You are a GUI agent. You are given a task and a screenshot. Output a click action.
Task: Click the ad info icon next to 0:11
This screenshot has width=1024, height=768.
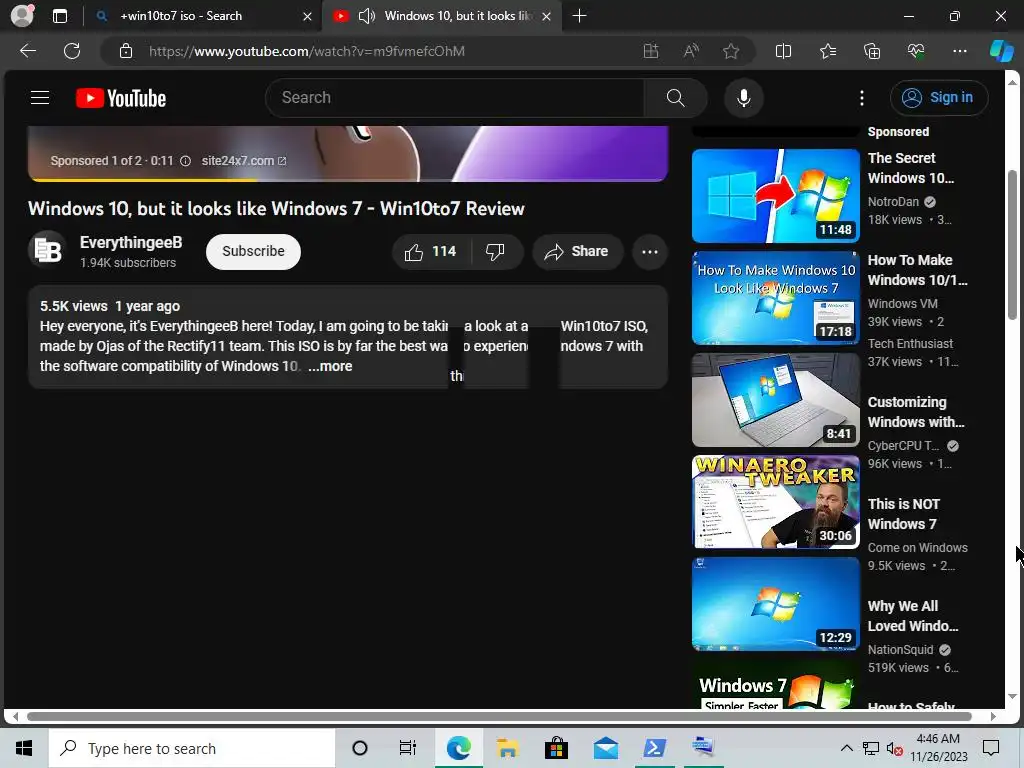[x=185, y=161]
